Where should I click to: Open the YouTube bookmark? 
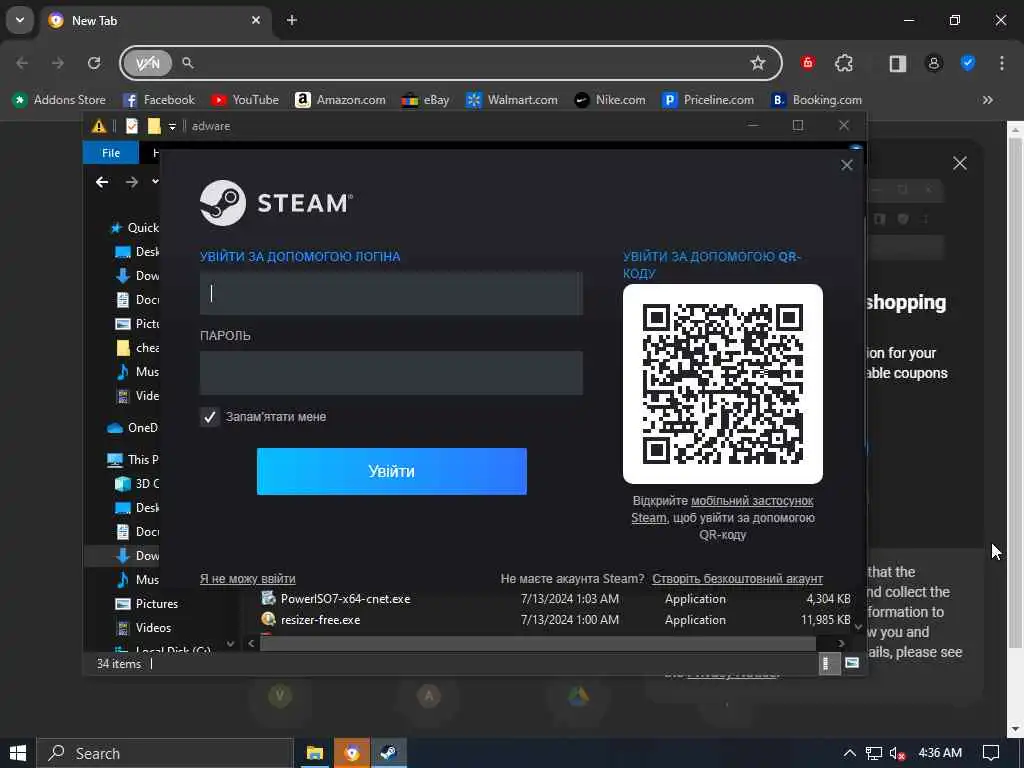click(x=245, y=100)
